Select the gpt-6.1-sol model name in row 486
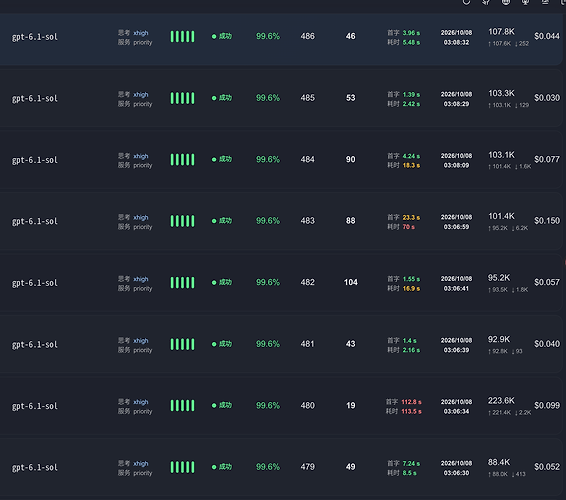Screen dimensions: 566x500 35,37
